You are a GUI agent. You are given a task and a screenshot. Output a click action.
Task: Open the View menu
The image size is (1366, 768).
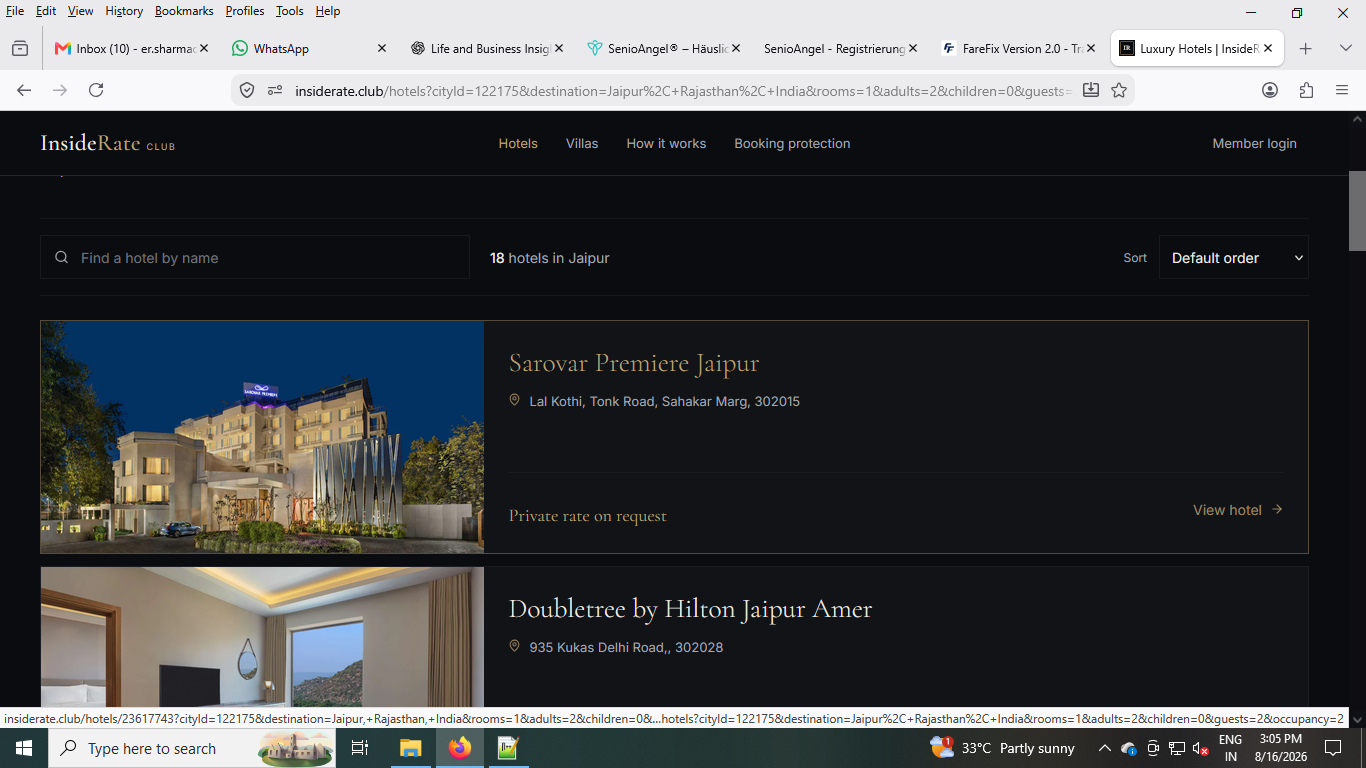pyautogui.click(x=80, y=11)
